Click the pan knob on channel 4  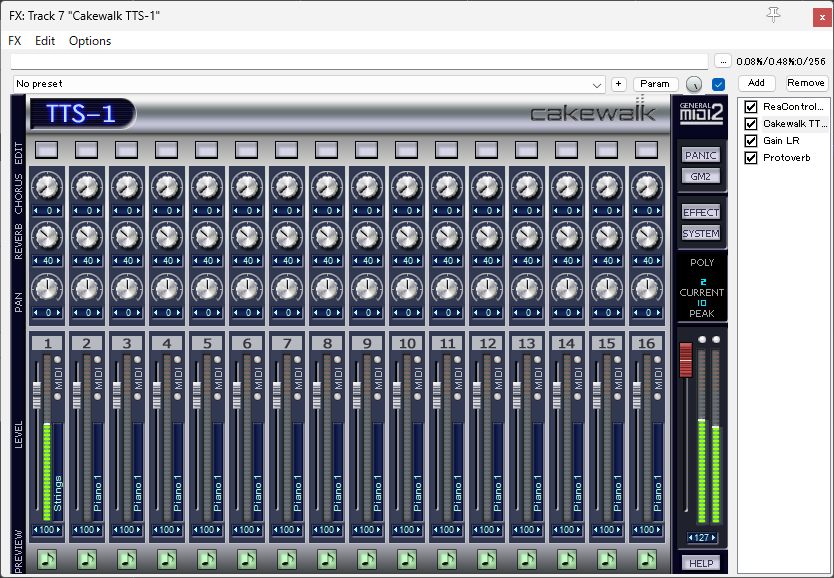click(x=167, y=289)
